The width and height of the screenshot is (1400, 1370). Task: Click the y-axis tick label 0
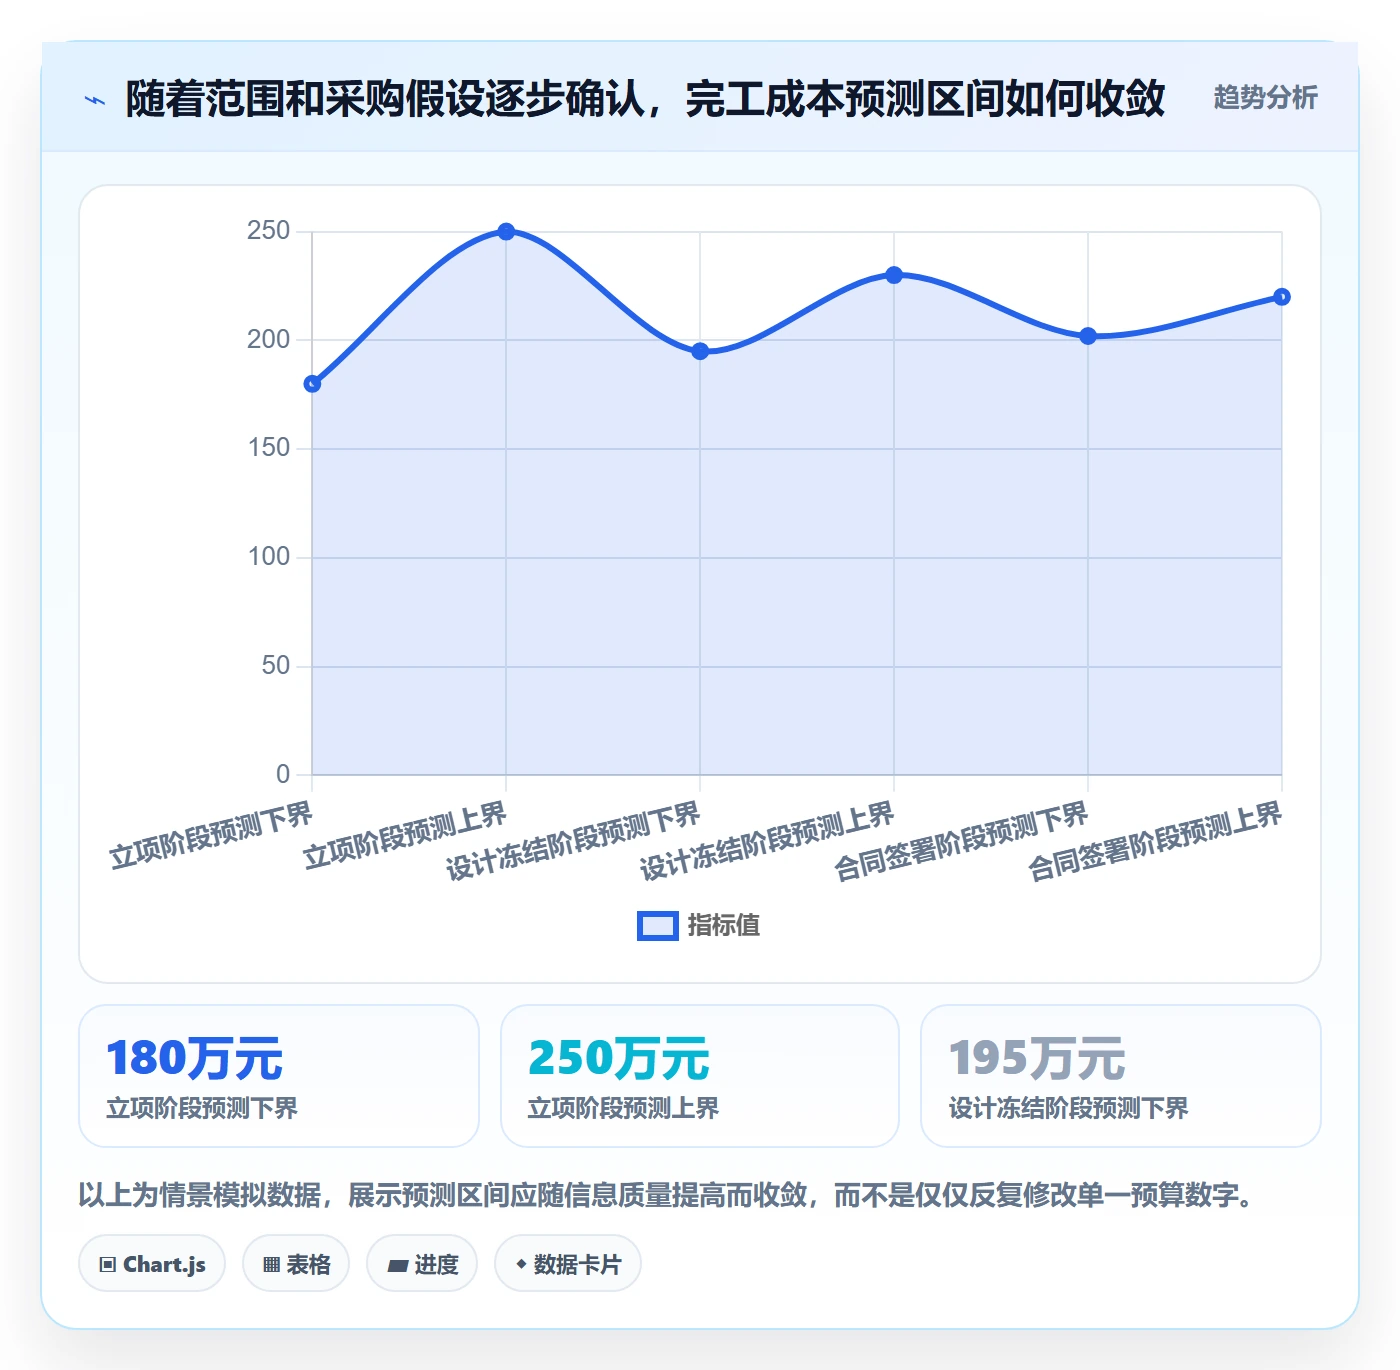pyautogui.click(x=283, y=774)
